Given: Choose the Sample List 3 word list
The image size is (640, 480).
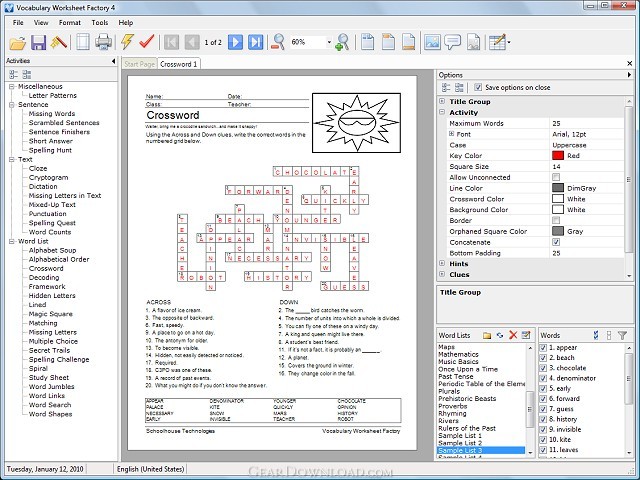Looking at the screenshot, I should tap(481, 450).
